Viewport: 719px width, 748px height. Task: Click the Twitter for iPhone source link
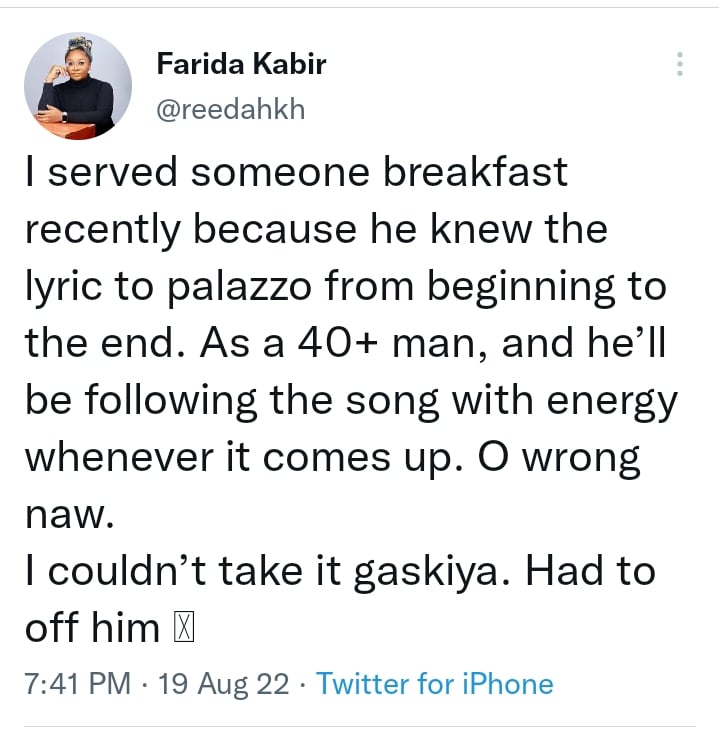434,684
